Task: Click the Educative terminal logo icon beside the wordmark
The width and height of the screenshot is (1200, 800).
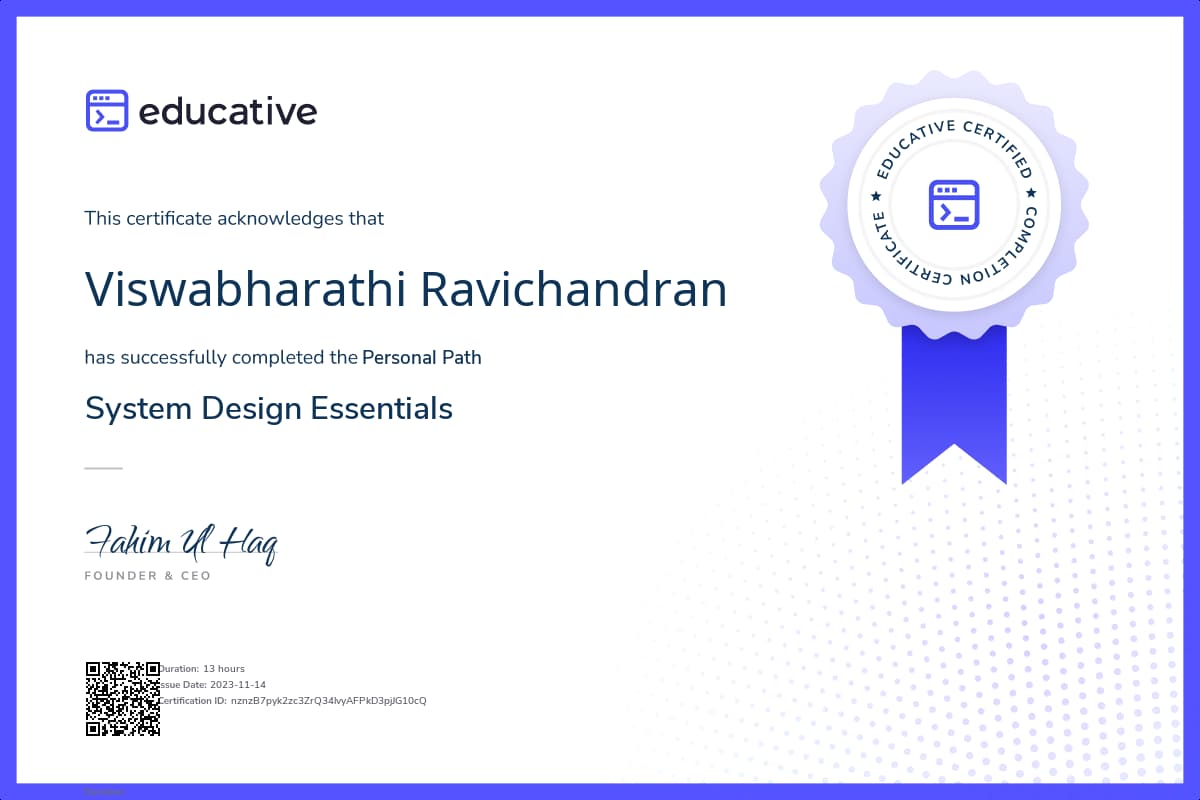Action: click(107, 111)
